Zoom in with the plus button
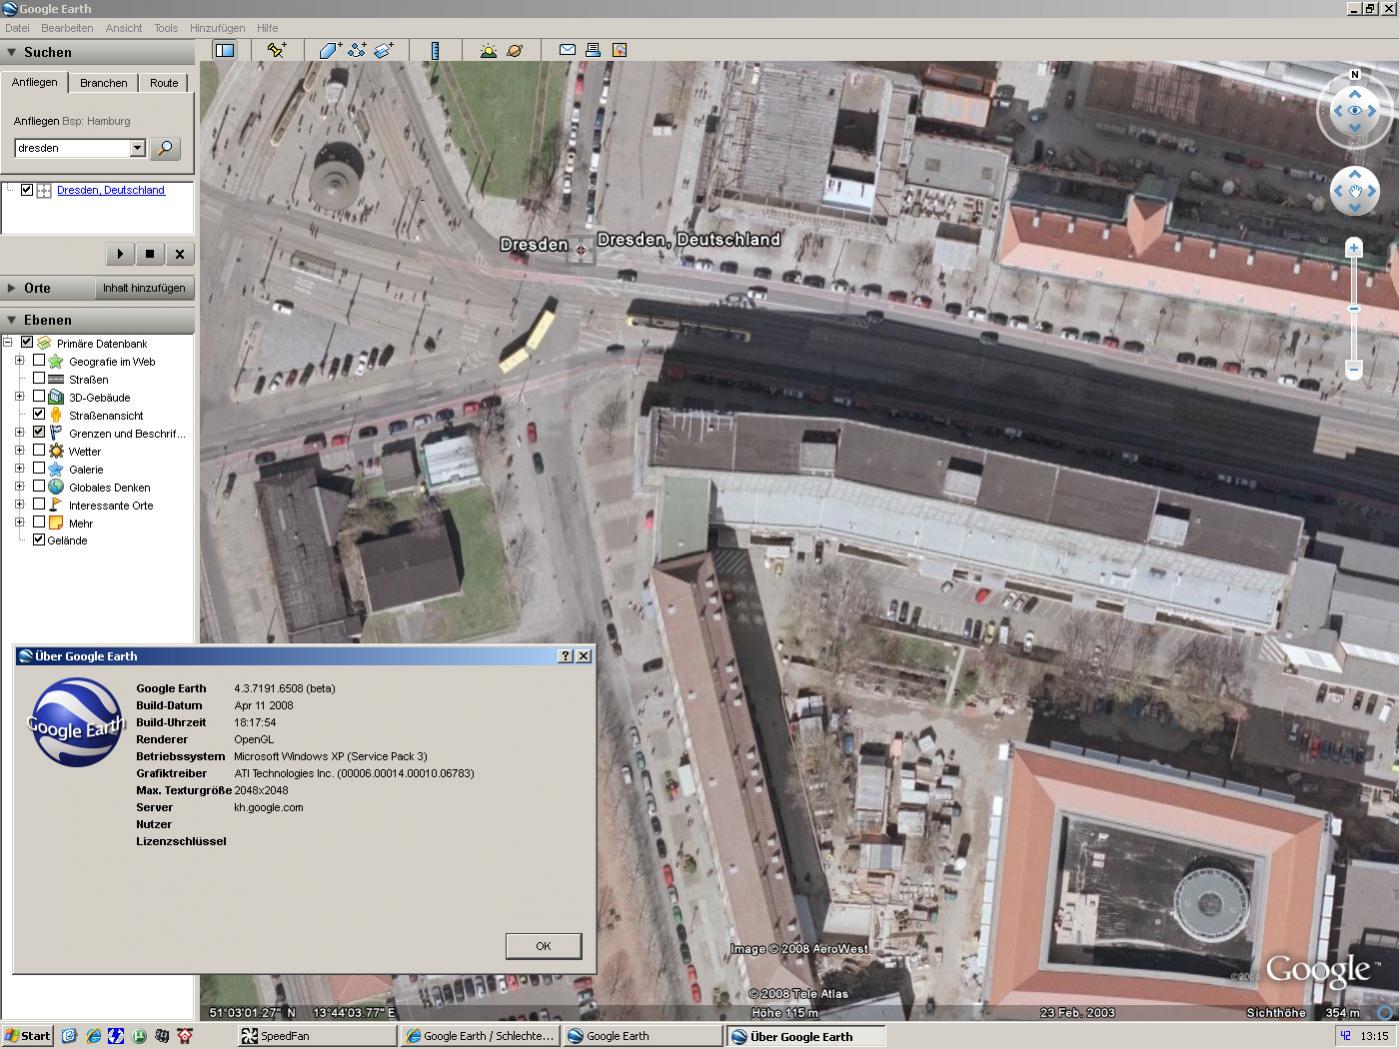 1354,247
